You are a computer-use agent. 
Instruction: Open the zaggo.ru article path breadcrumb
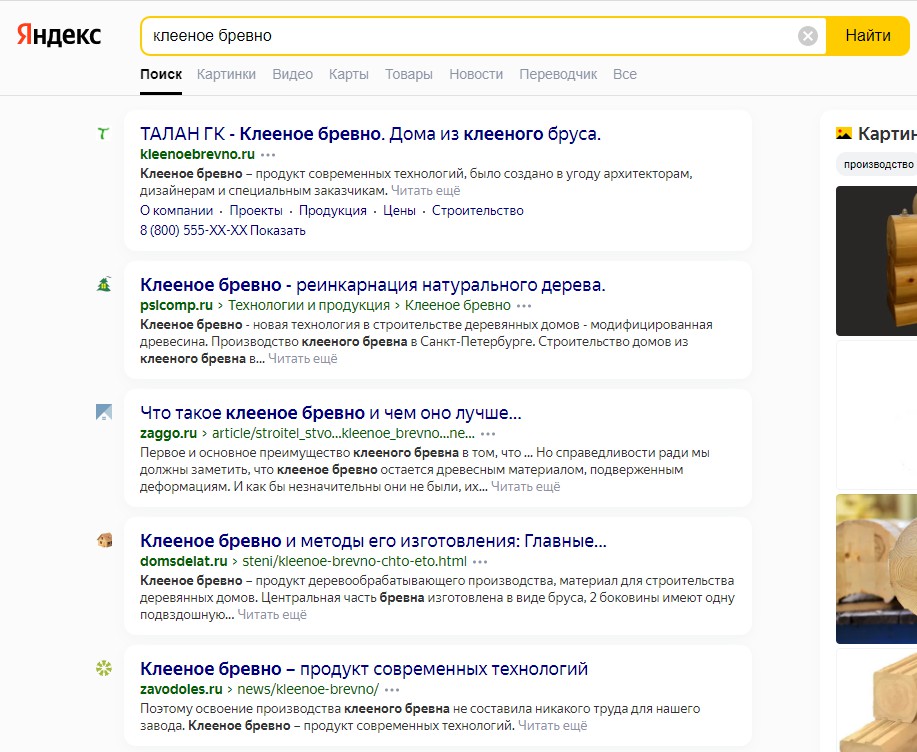(x=343, y=433)
